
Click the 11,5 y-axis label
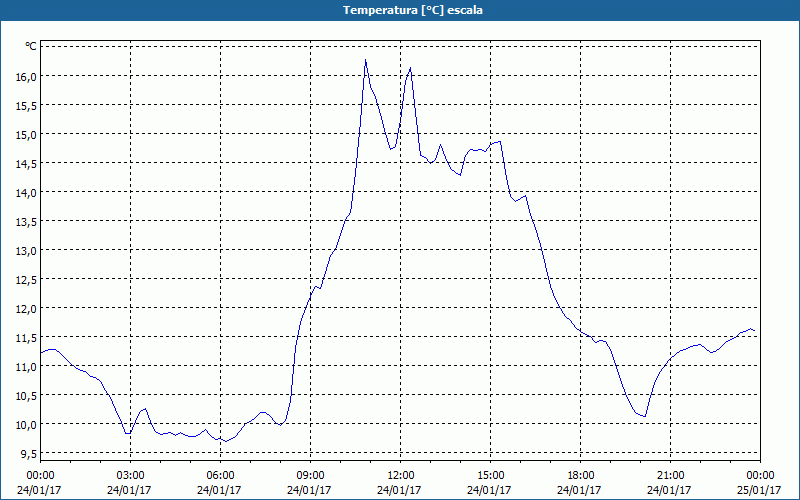(x=28, y=337)
